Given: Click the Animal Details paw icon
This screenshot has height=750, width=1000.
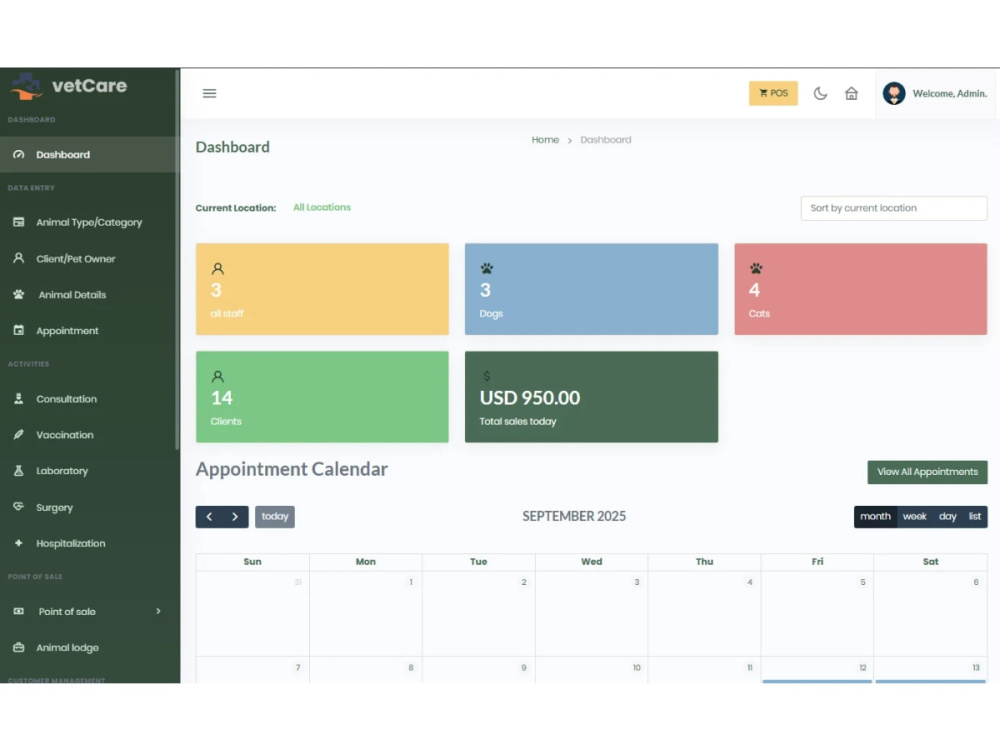Looking at the screenshot, I should [x=18, y=295].
